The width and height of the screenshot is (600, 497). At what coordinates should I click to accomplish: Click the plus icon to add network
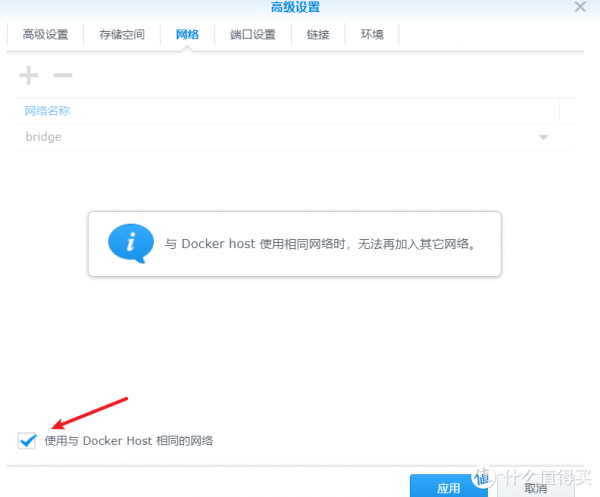(x=29, y=75)
